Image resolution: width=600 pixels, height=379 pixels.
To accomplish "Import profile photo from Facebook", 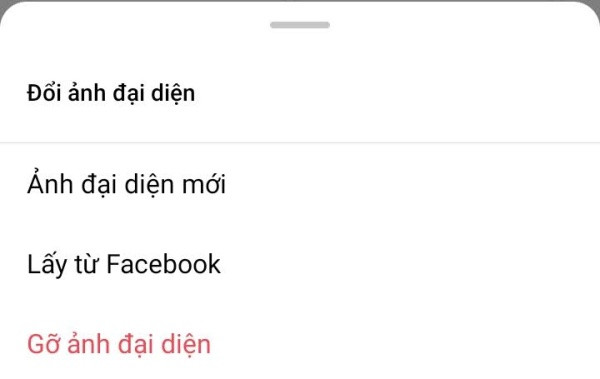I will pos(300,264).
